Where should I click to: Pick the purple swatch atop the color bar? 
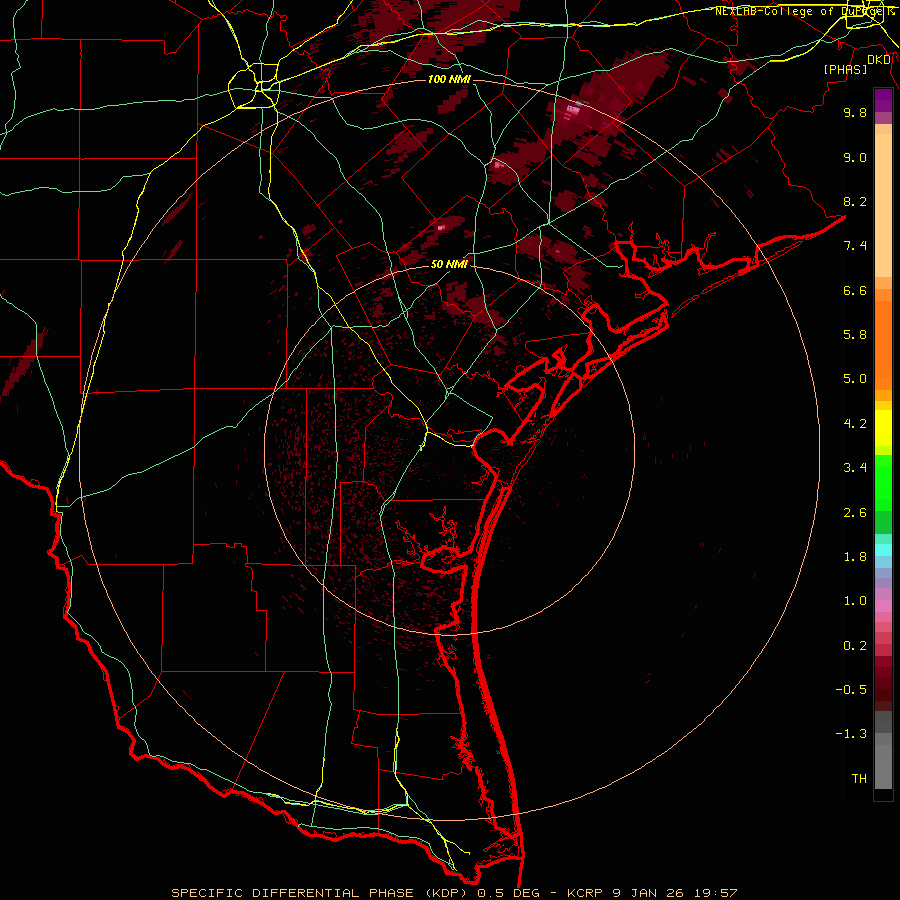[883, 100]
